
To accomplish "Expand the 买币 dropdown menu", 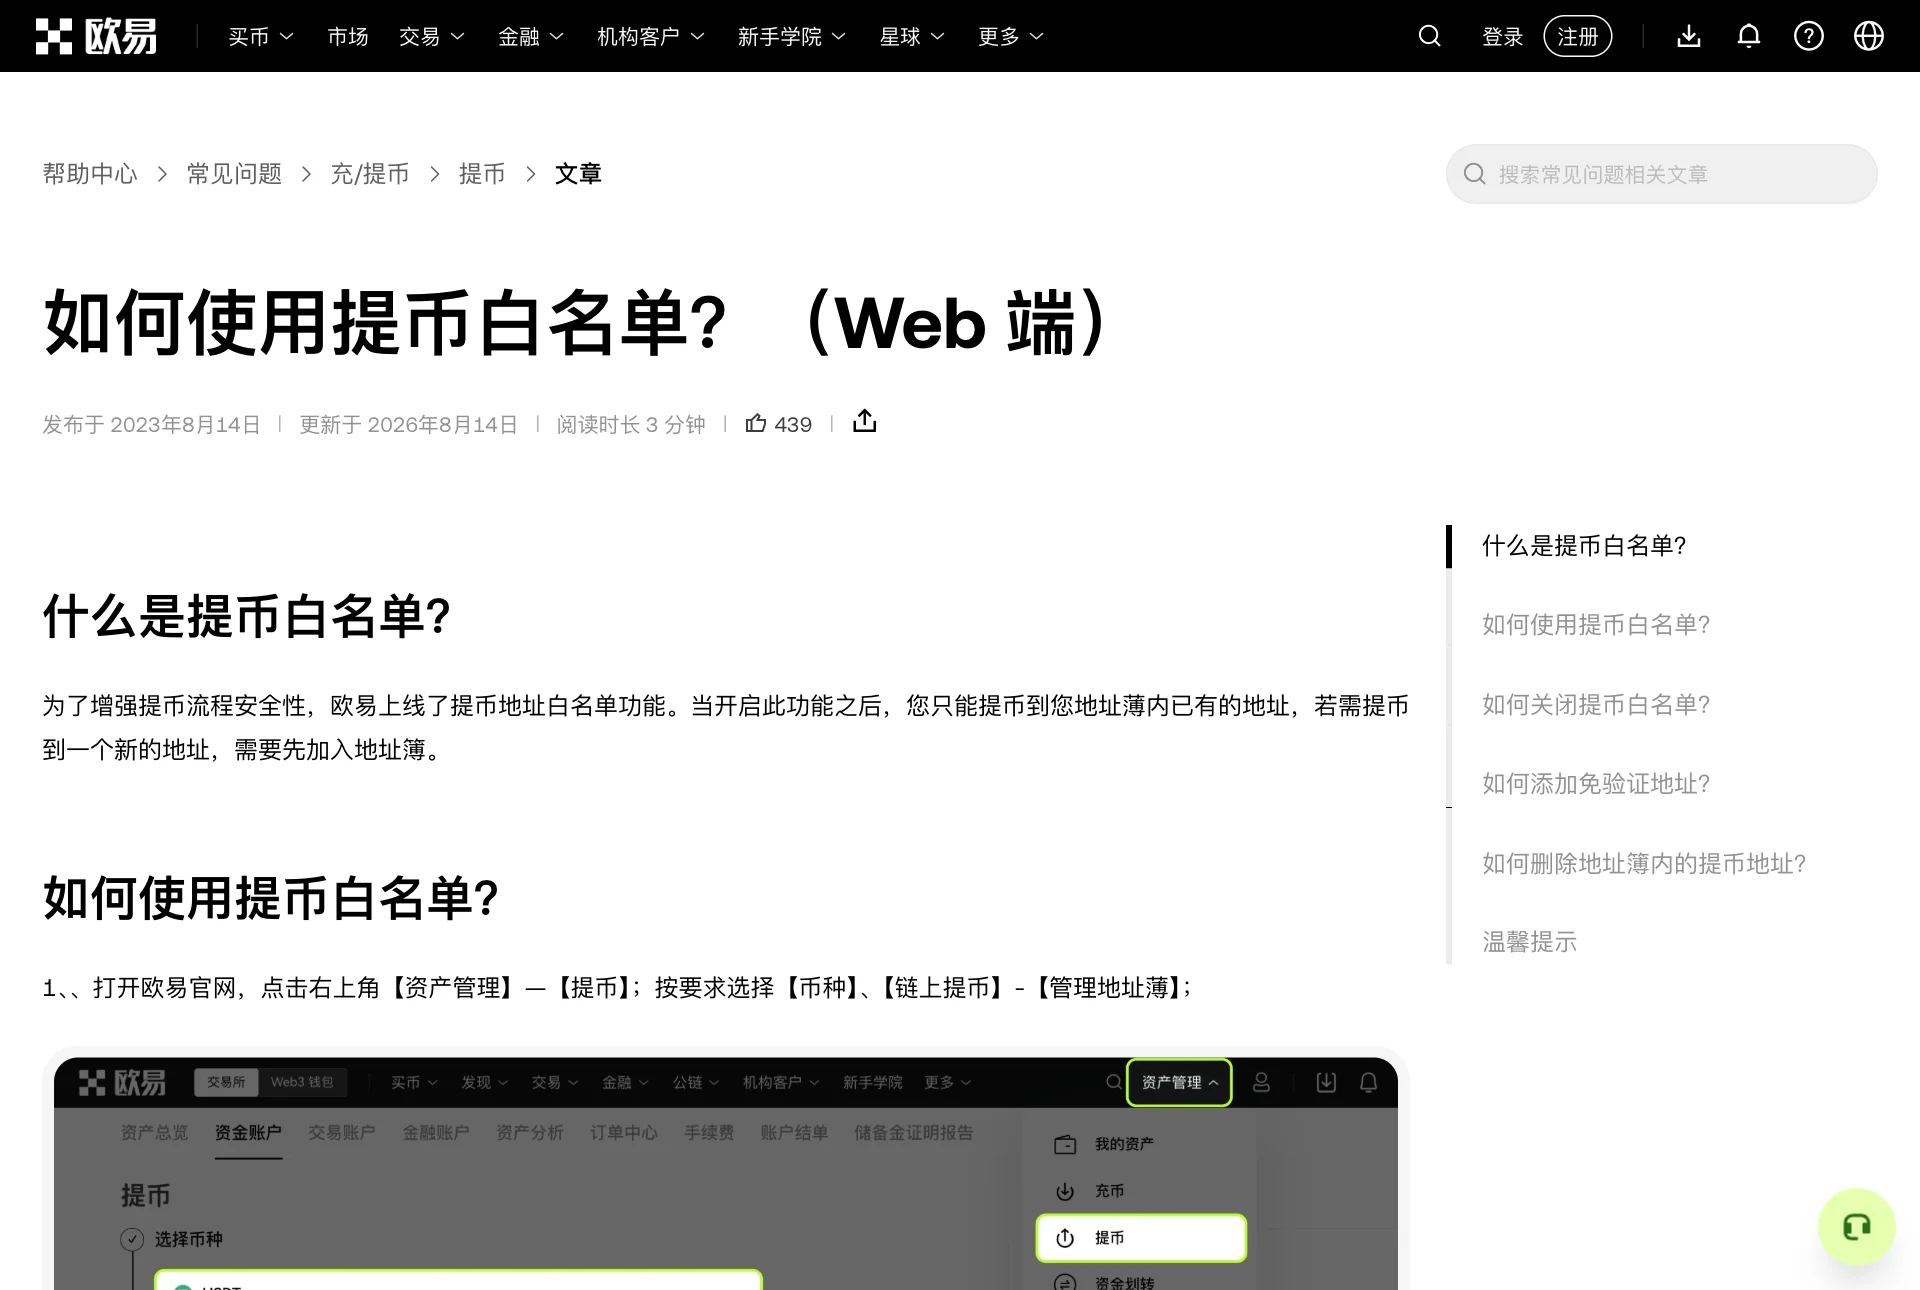I will [x=261, y=36].
